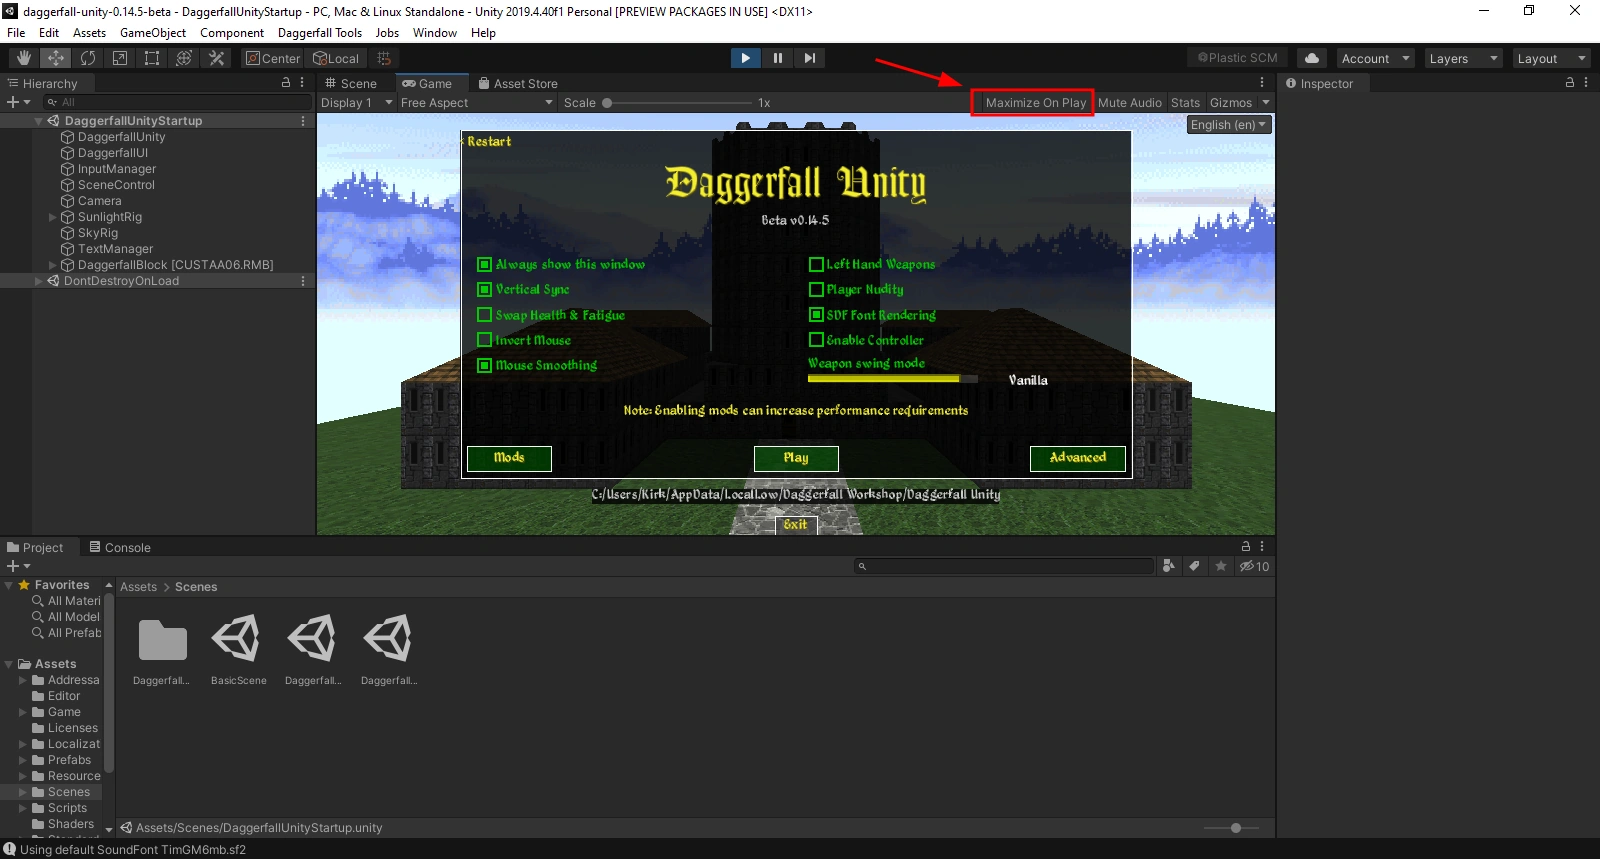
Task: Uncheck Always show this window
Action: pyautogui.click(x=484, y=264)
